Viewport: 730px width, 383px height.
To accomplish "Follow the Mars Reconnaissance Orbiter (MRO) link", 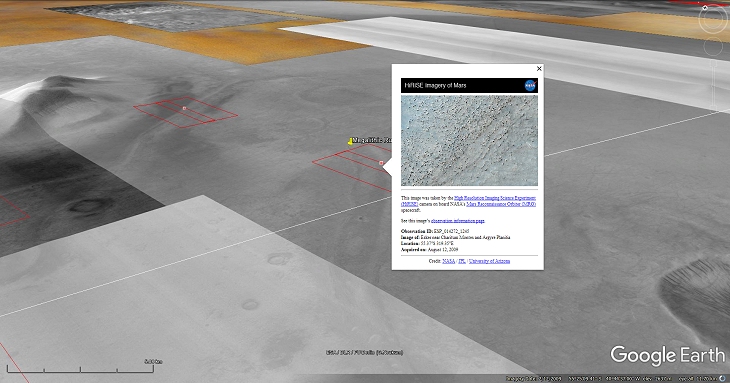I will [501, 204].
